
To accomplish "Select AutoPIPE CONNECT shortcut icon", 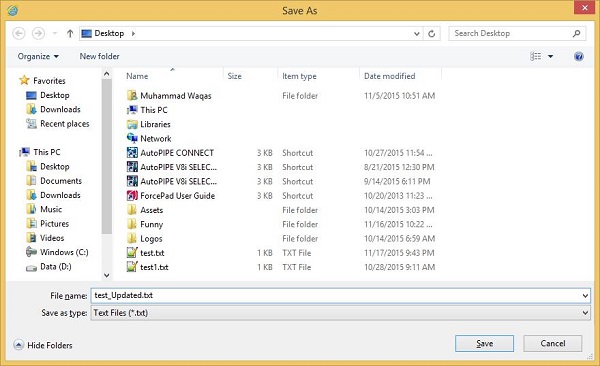I will point(132,153).
